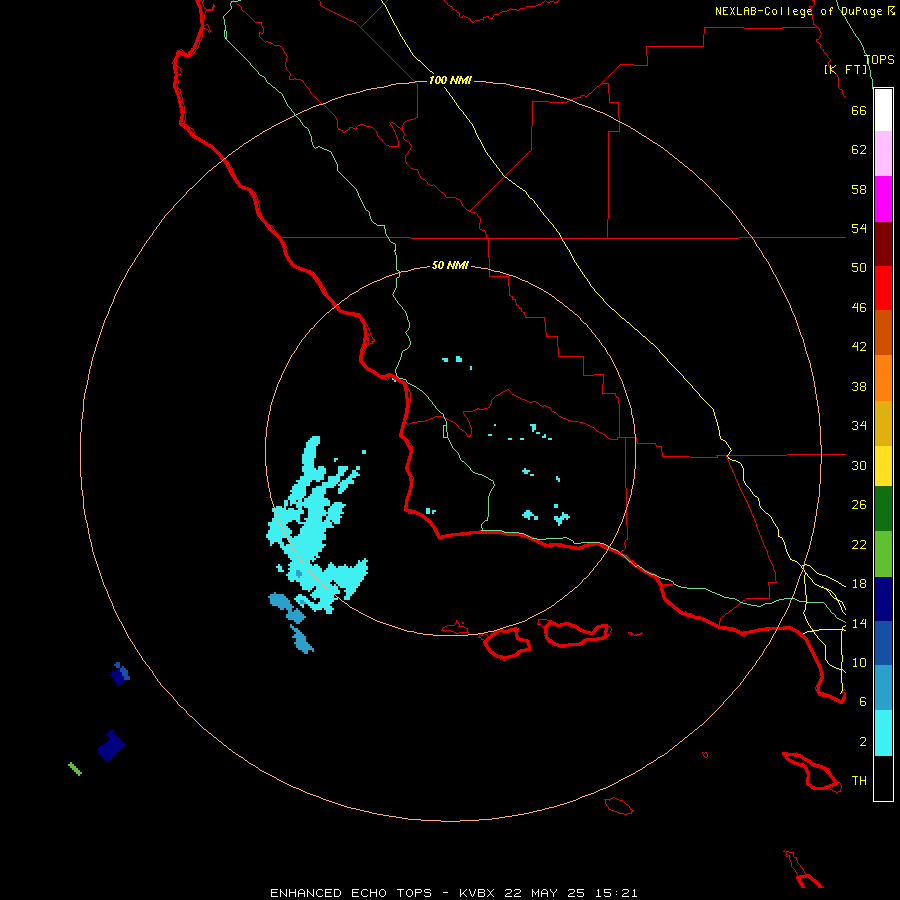Click the legend value "38"
Image resolution: width=900 pixels, height=900 pixels.
(859, 386)
